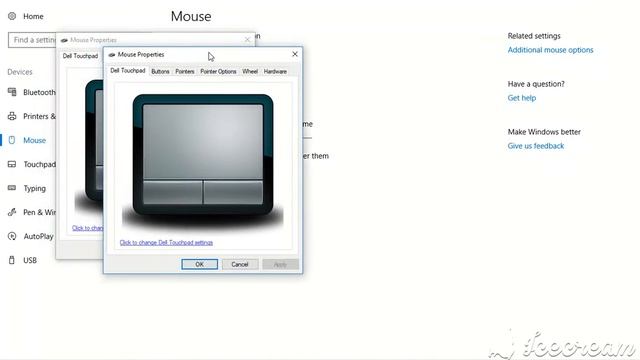Select Dell Touchpad tab in background window
This screenshot has width=640, height=360.
click(80, 56)
